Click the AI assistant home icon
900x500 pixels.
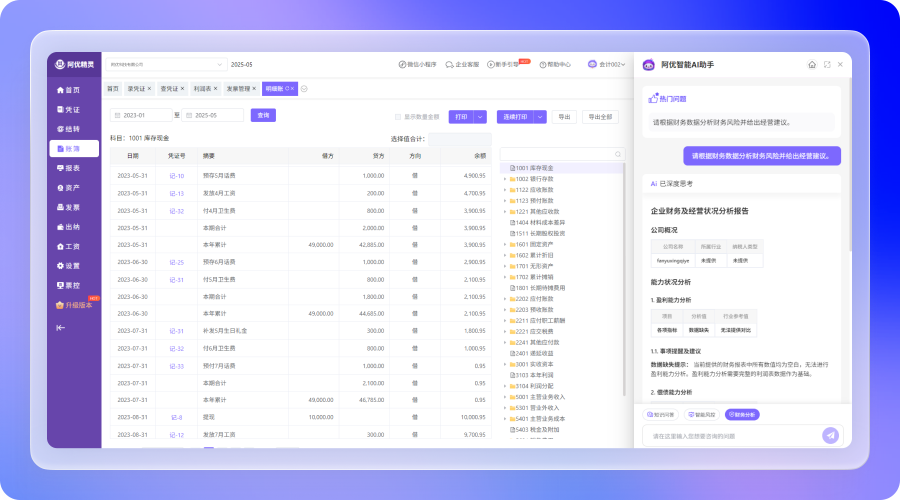coord(812,65)
